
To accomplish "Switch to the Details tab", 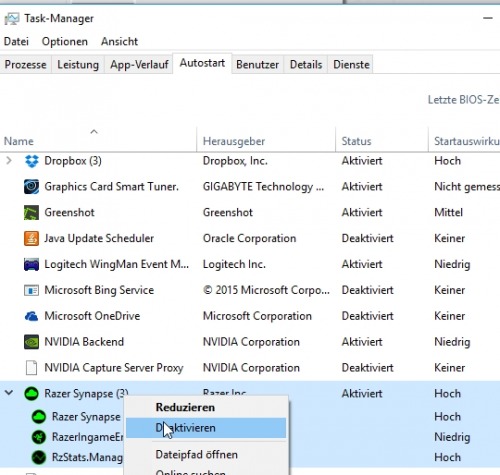I will (306, 64).
